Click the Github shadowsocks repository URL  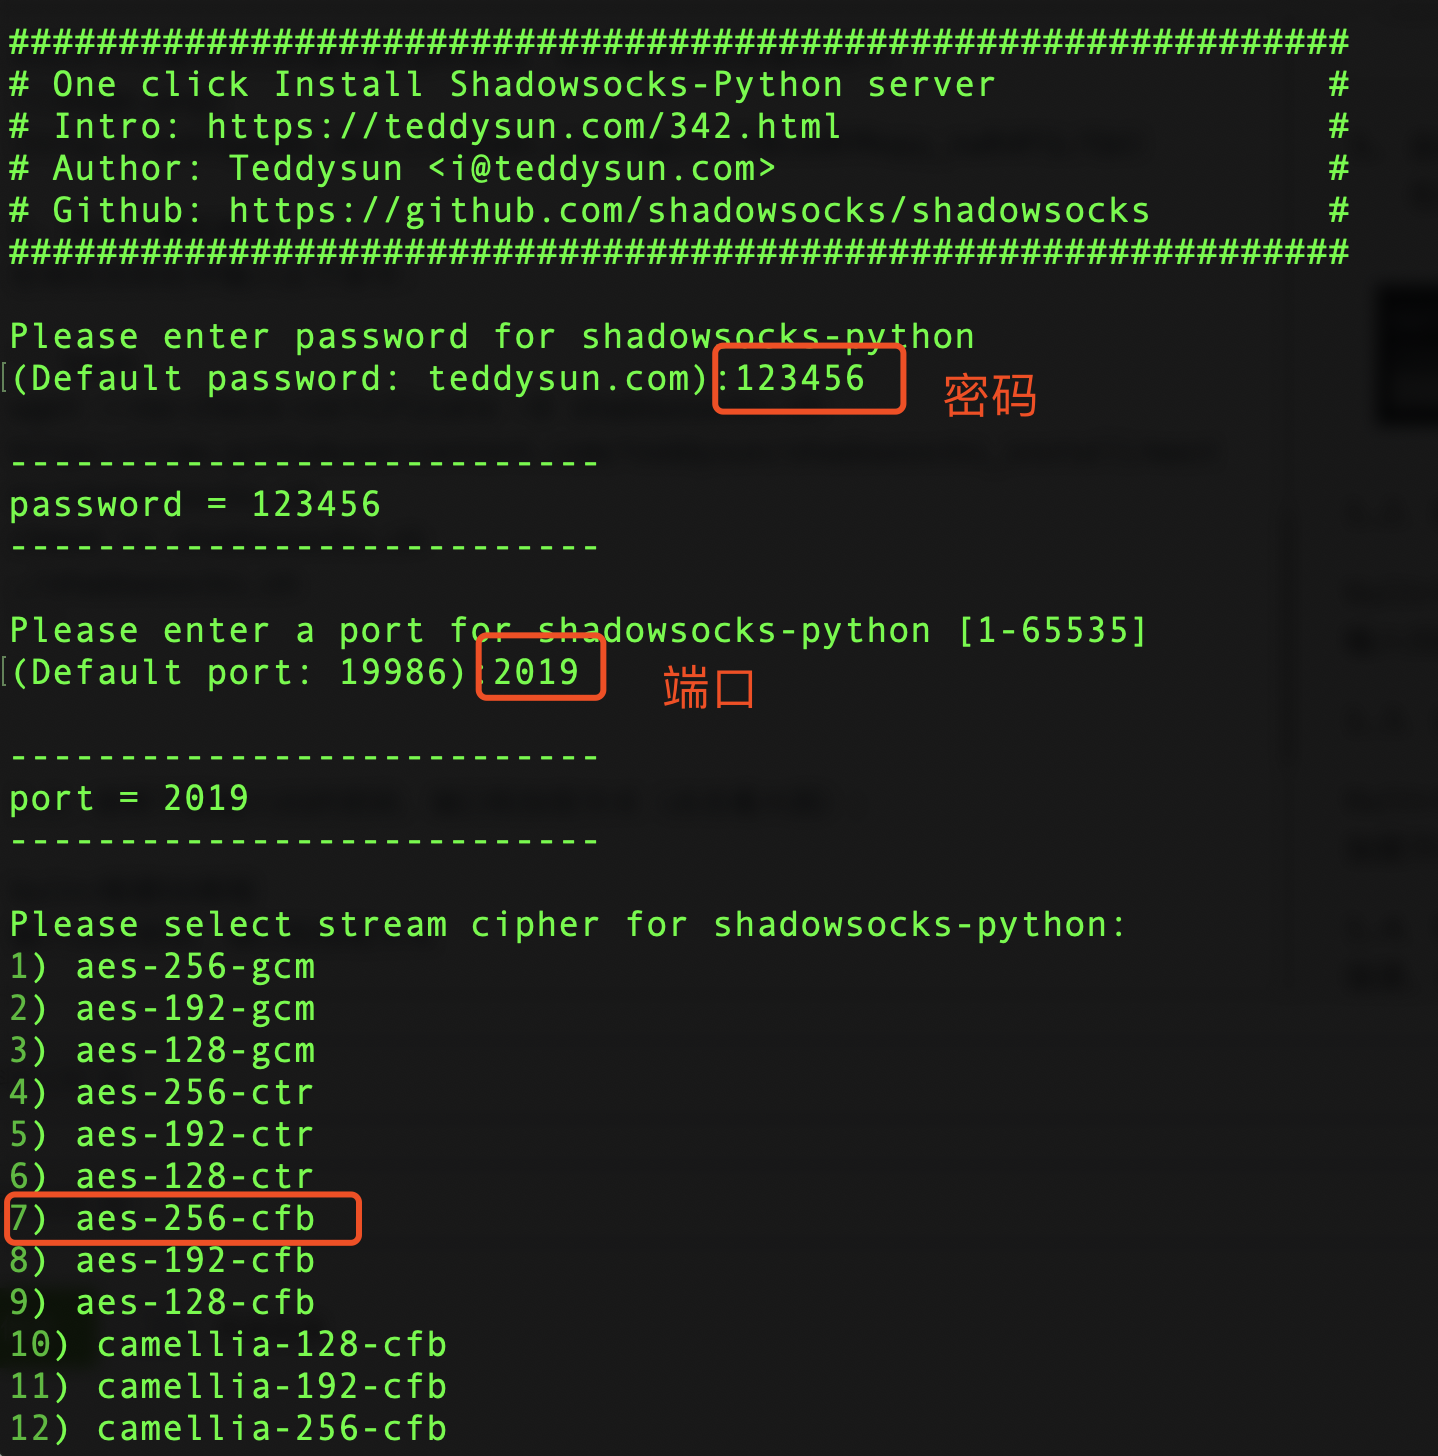[689, 211]
